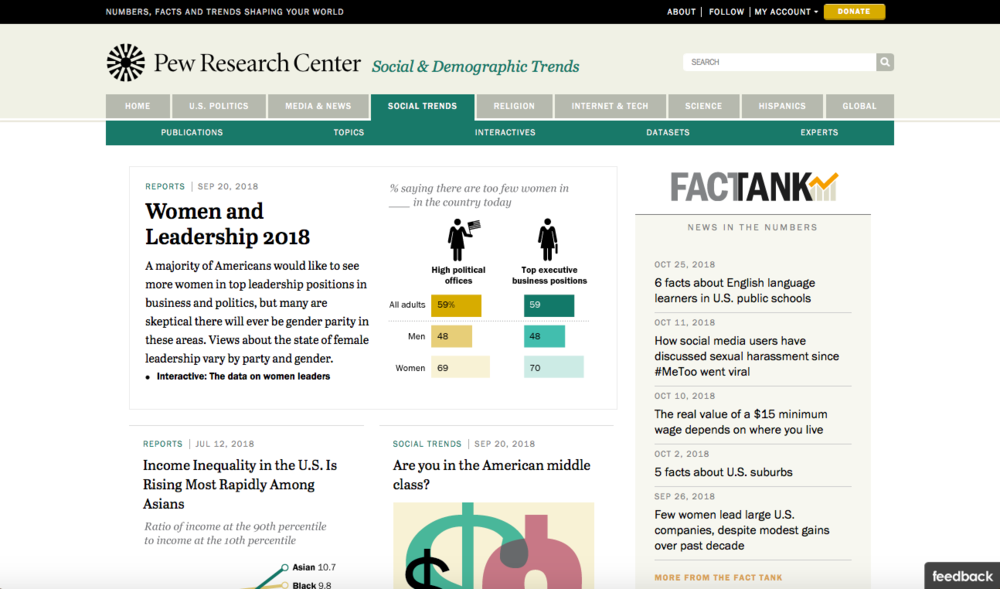
Task: Open the Experts submenu item
Action: pyautogui.click(x=819, y=133)
